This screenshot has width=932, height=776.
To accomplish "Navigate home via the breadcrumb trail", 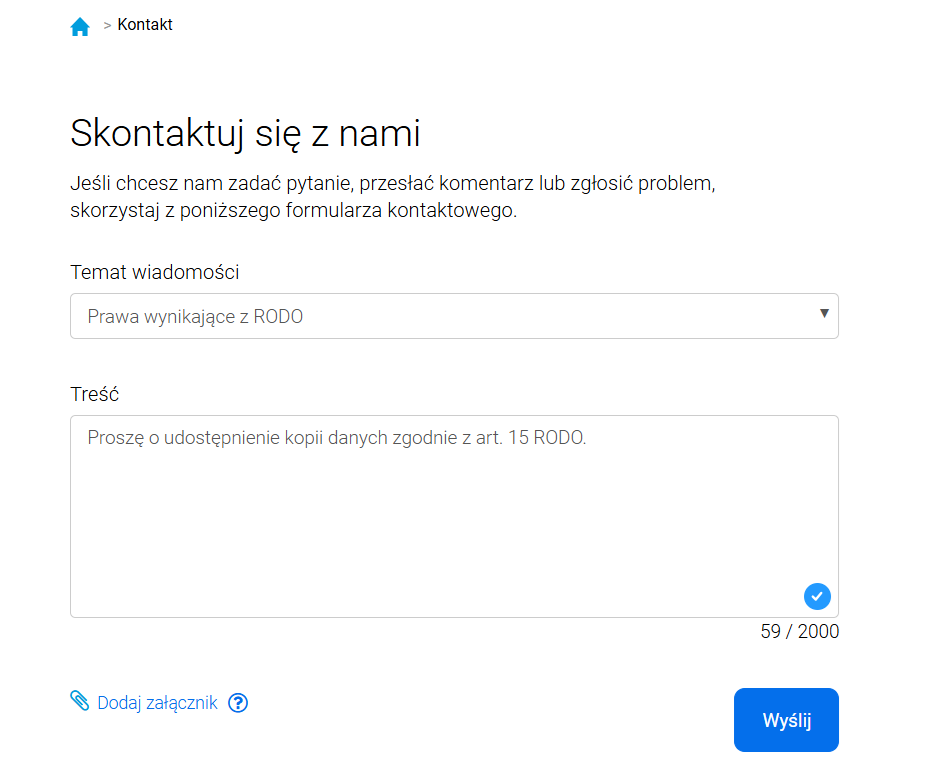I will (80, 25).
